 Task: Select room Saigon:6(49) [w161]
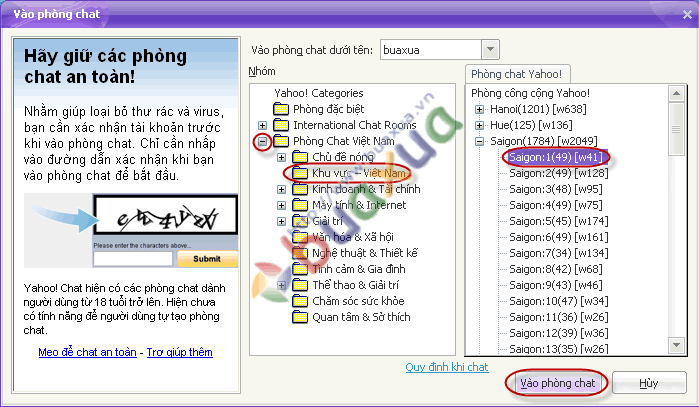[x=559, y=237]
